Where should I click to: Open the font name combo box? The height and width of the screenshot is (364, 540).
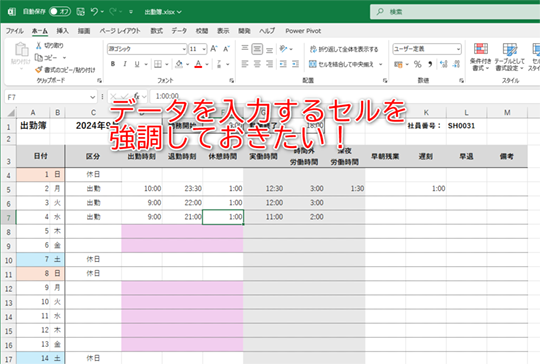(x=147, y=49)
